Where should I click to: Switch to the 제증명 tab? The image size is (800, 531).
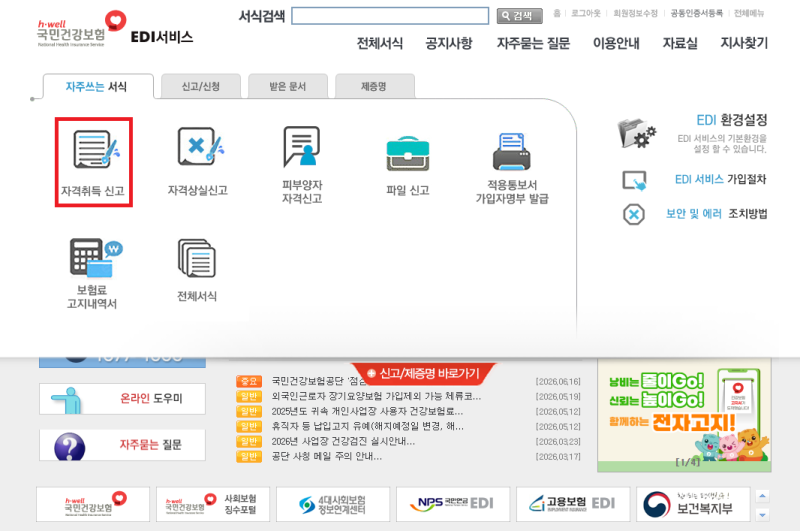click(x=374, y=87)
